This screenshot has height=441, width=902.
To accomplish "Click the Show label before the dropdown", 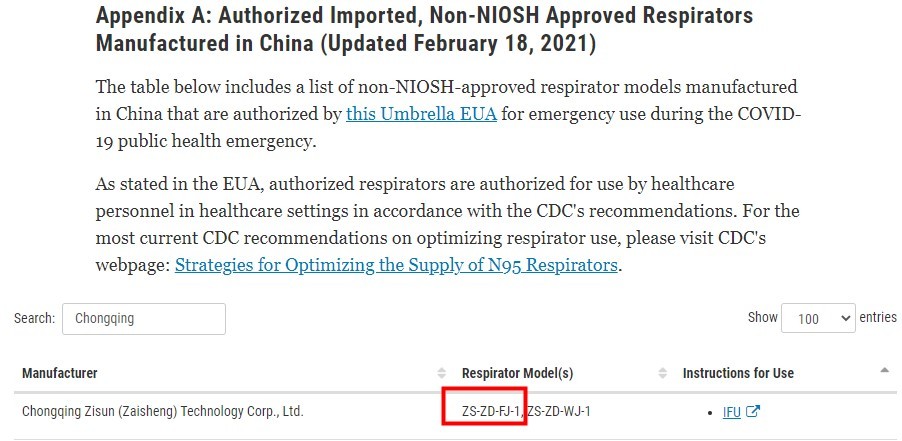I will 763,317.
